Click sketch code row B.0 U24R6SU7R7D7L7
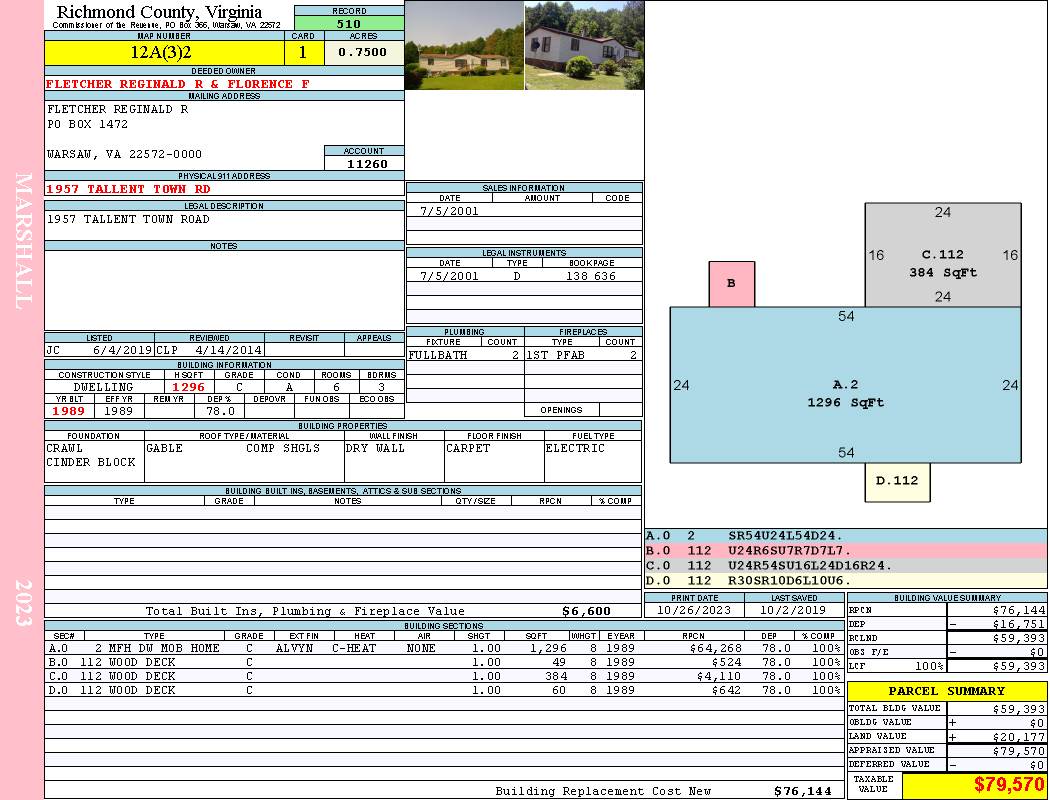The width and height of the screenshot is (1050, 800). point(846,550)
